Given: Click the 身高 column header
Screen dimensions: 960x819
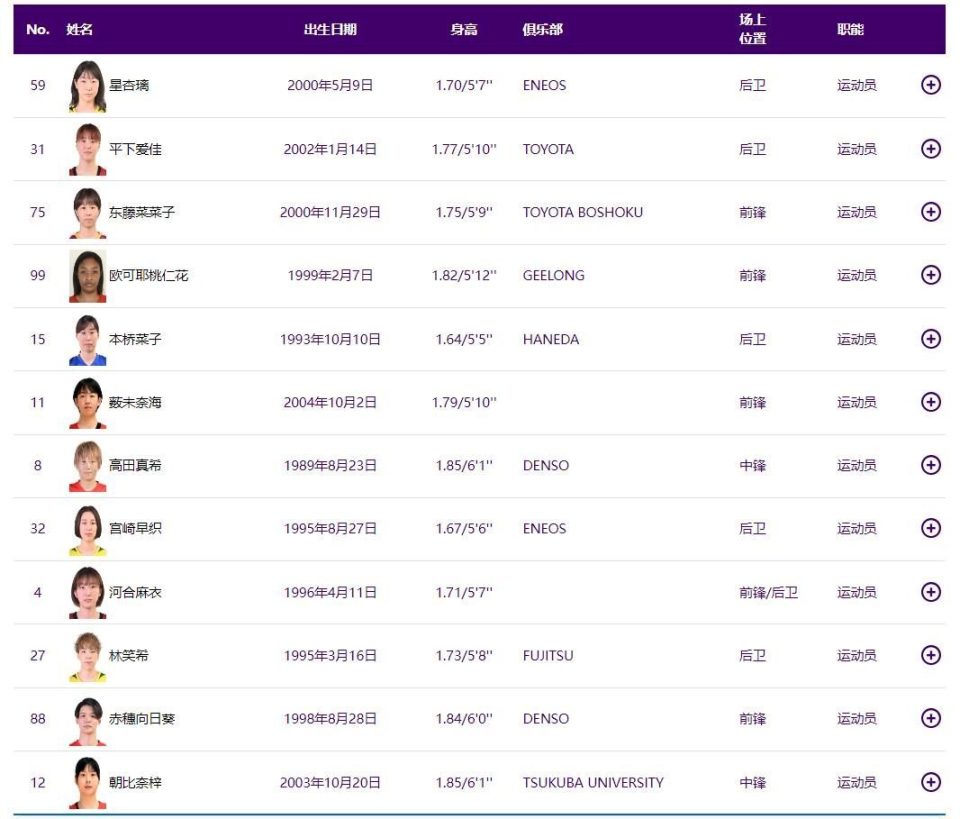Looking at the screenshot, I should (x=464, y=29).
